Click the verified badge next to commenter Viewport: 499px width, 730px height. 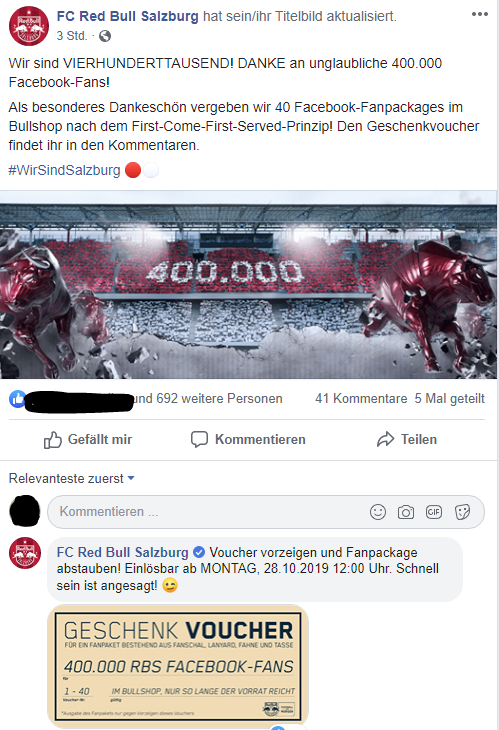[199, 552]
